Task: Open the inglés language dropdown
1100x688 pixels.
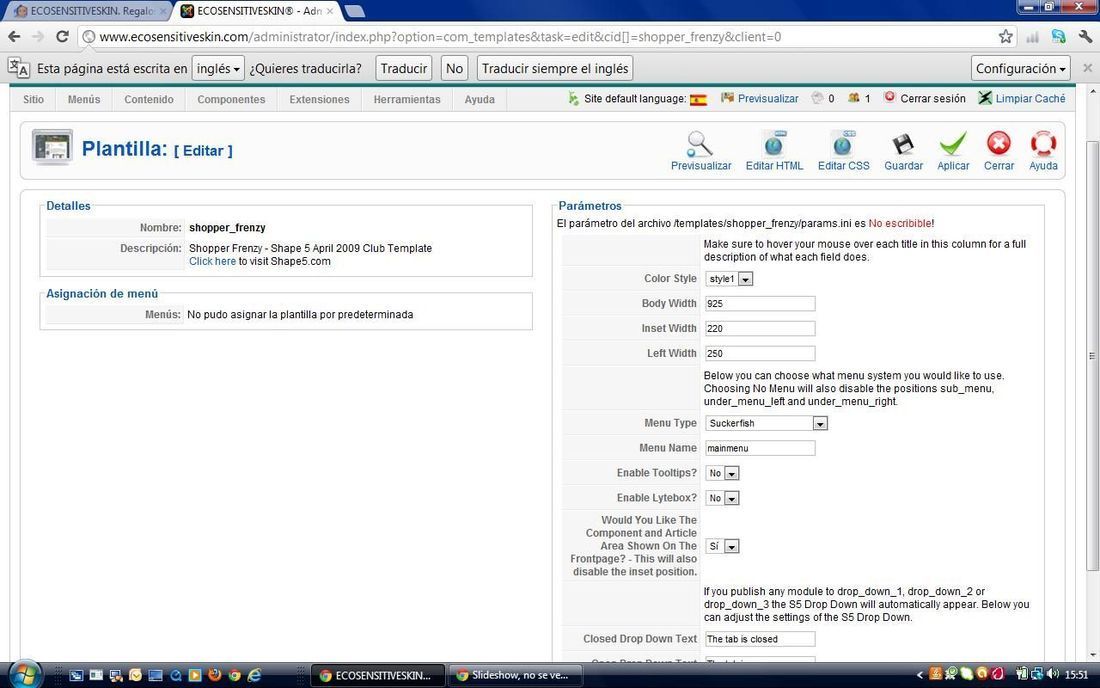Action: point(218,68)
